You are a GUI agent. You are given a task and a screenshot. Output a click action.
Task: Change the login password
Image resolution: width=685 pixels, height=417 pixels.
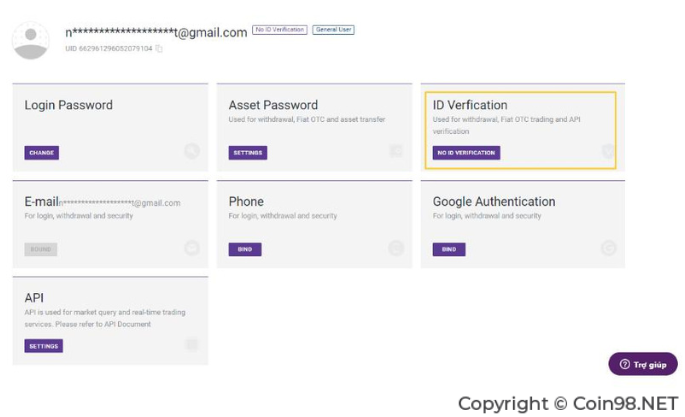(42, 153)
